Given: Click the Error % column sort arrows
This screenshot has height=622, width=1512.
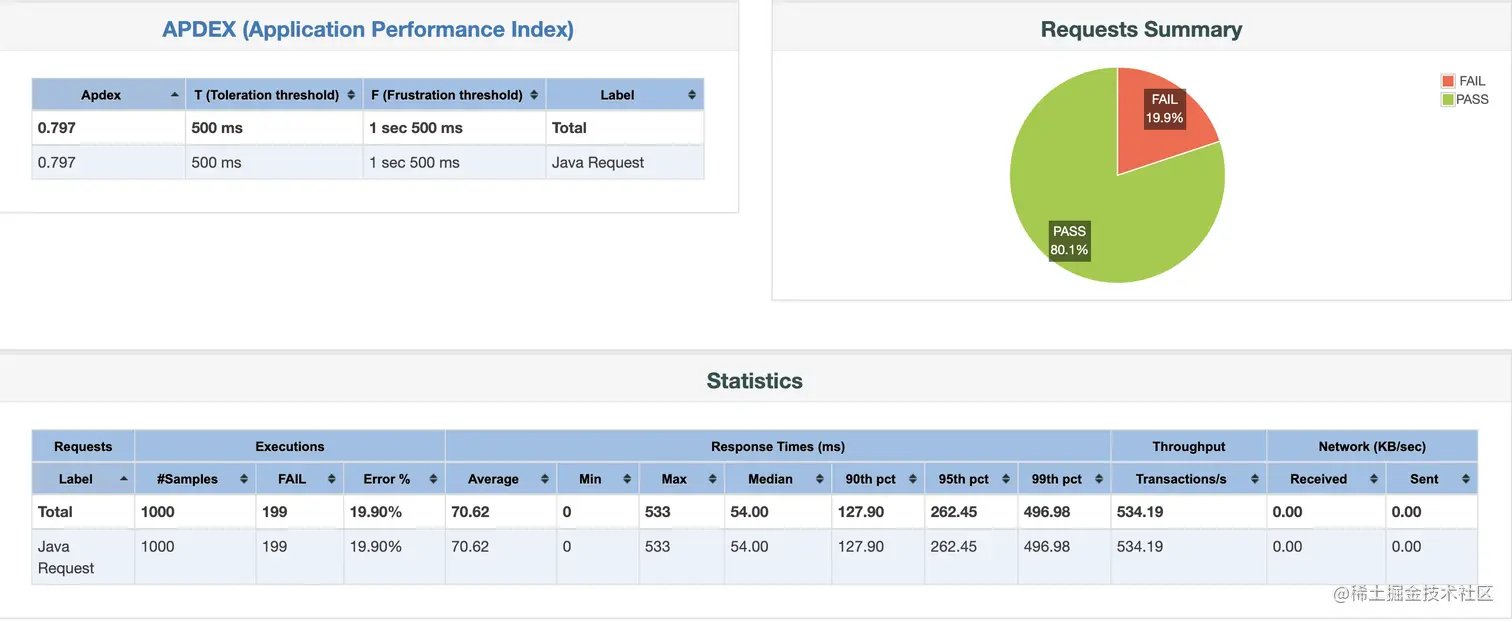Looking at the screenshot, I should pyautogui.click(x=433, y=479).
